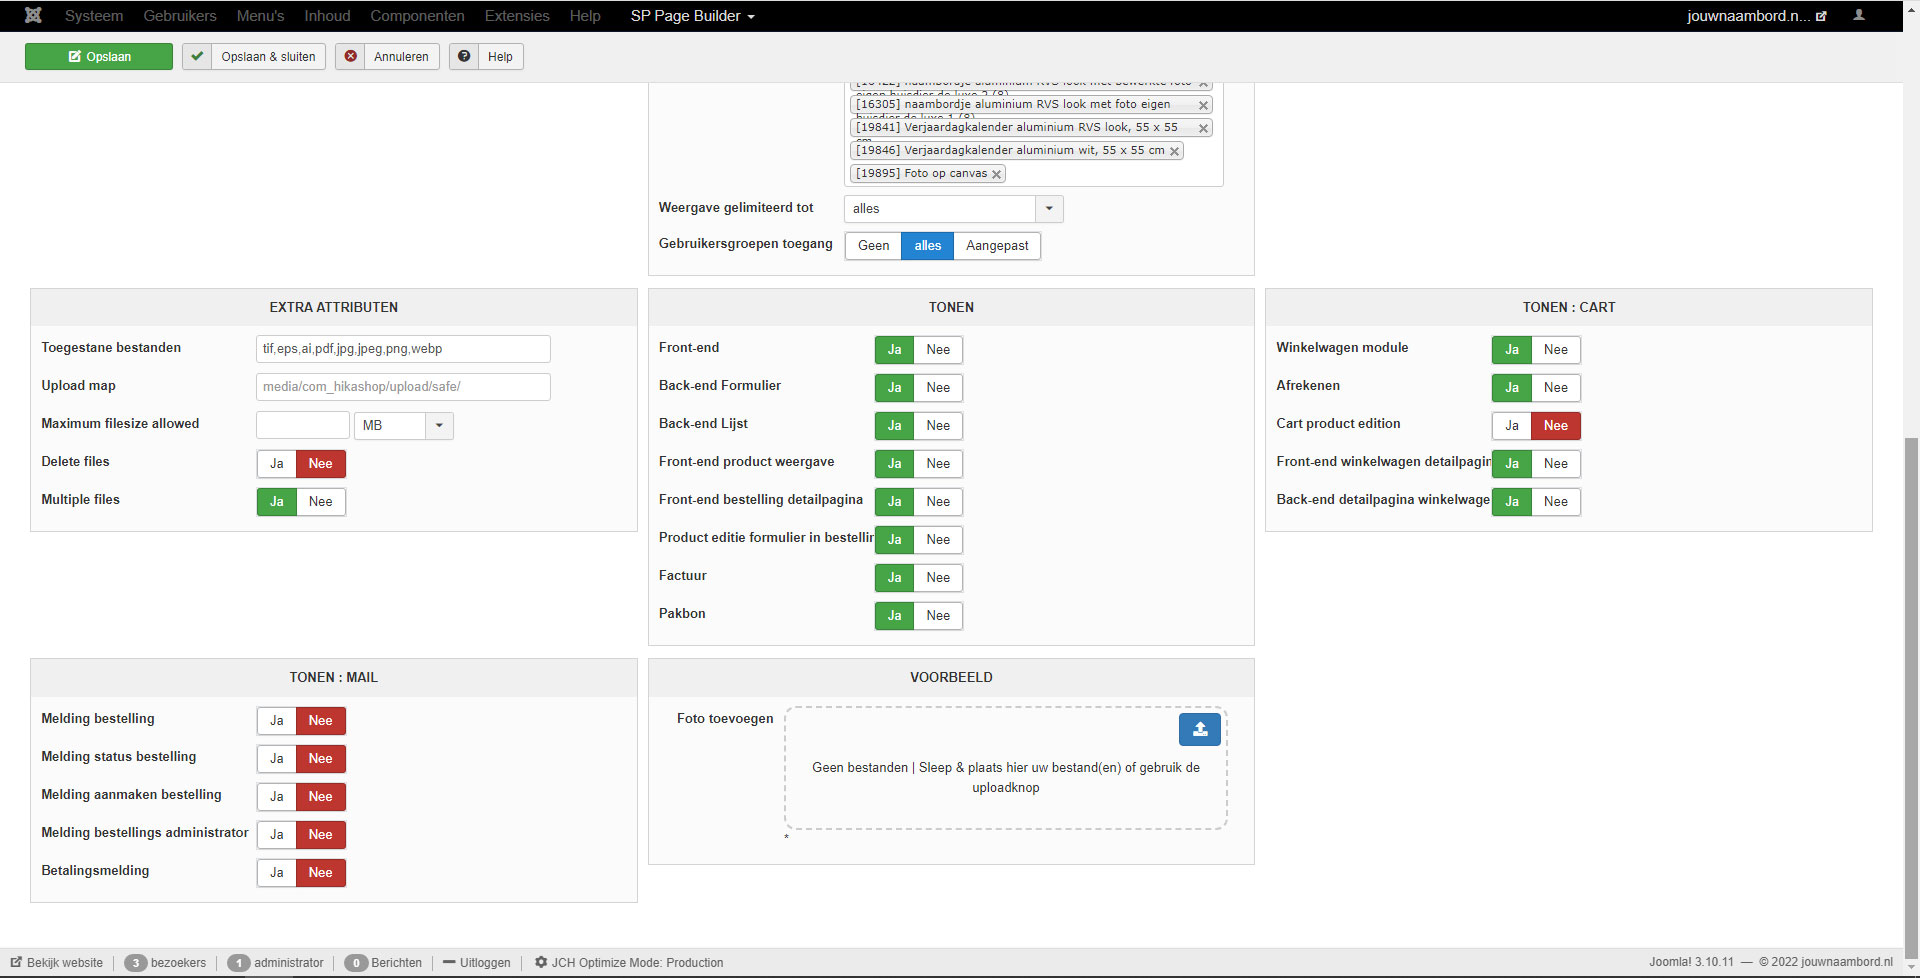Set Back-end Formulier to Nee
The width and height of the screenshot is (1920, 978).
click(x=938, y=388)
